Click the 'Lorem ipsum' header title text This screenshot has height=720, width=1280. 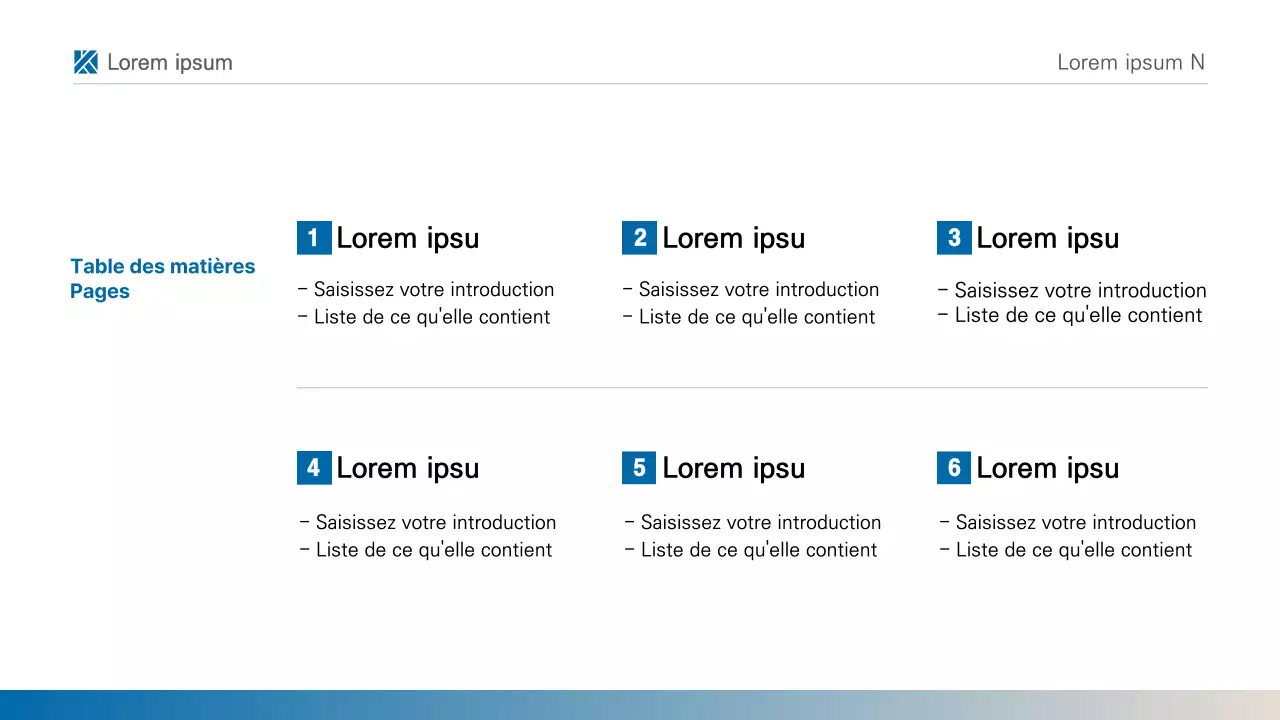(x=170, y=62)
